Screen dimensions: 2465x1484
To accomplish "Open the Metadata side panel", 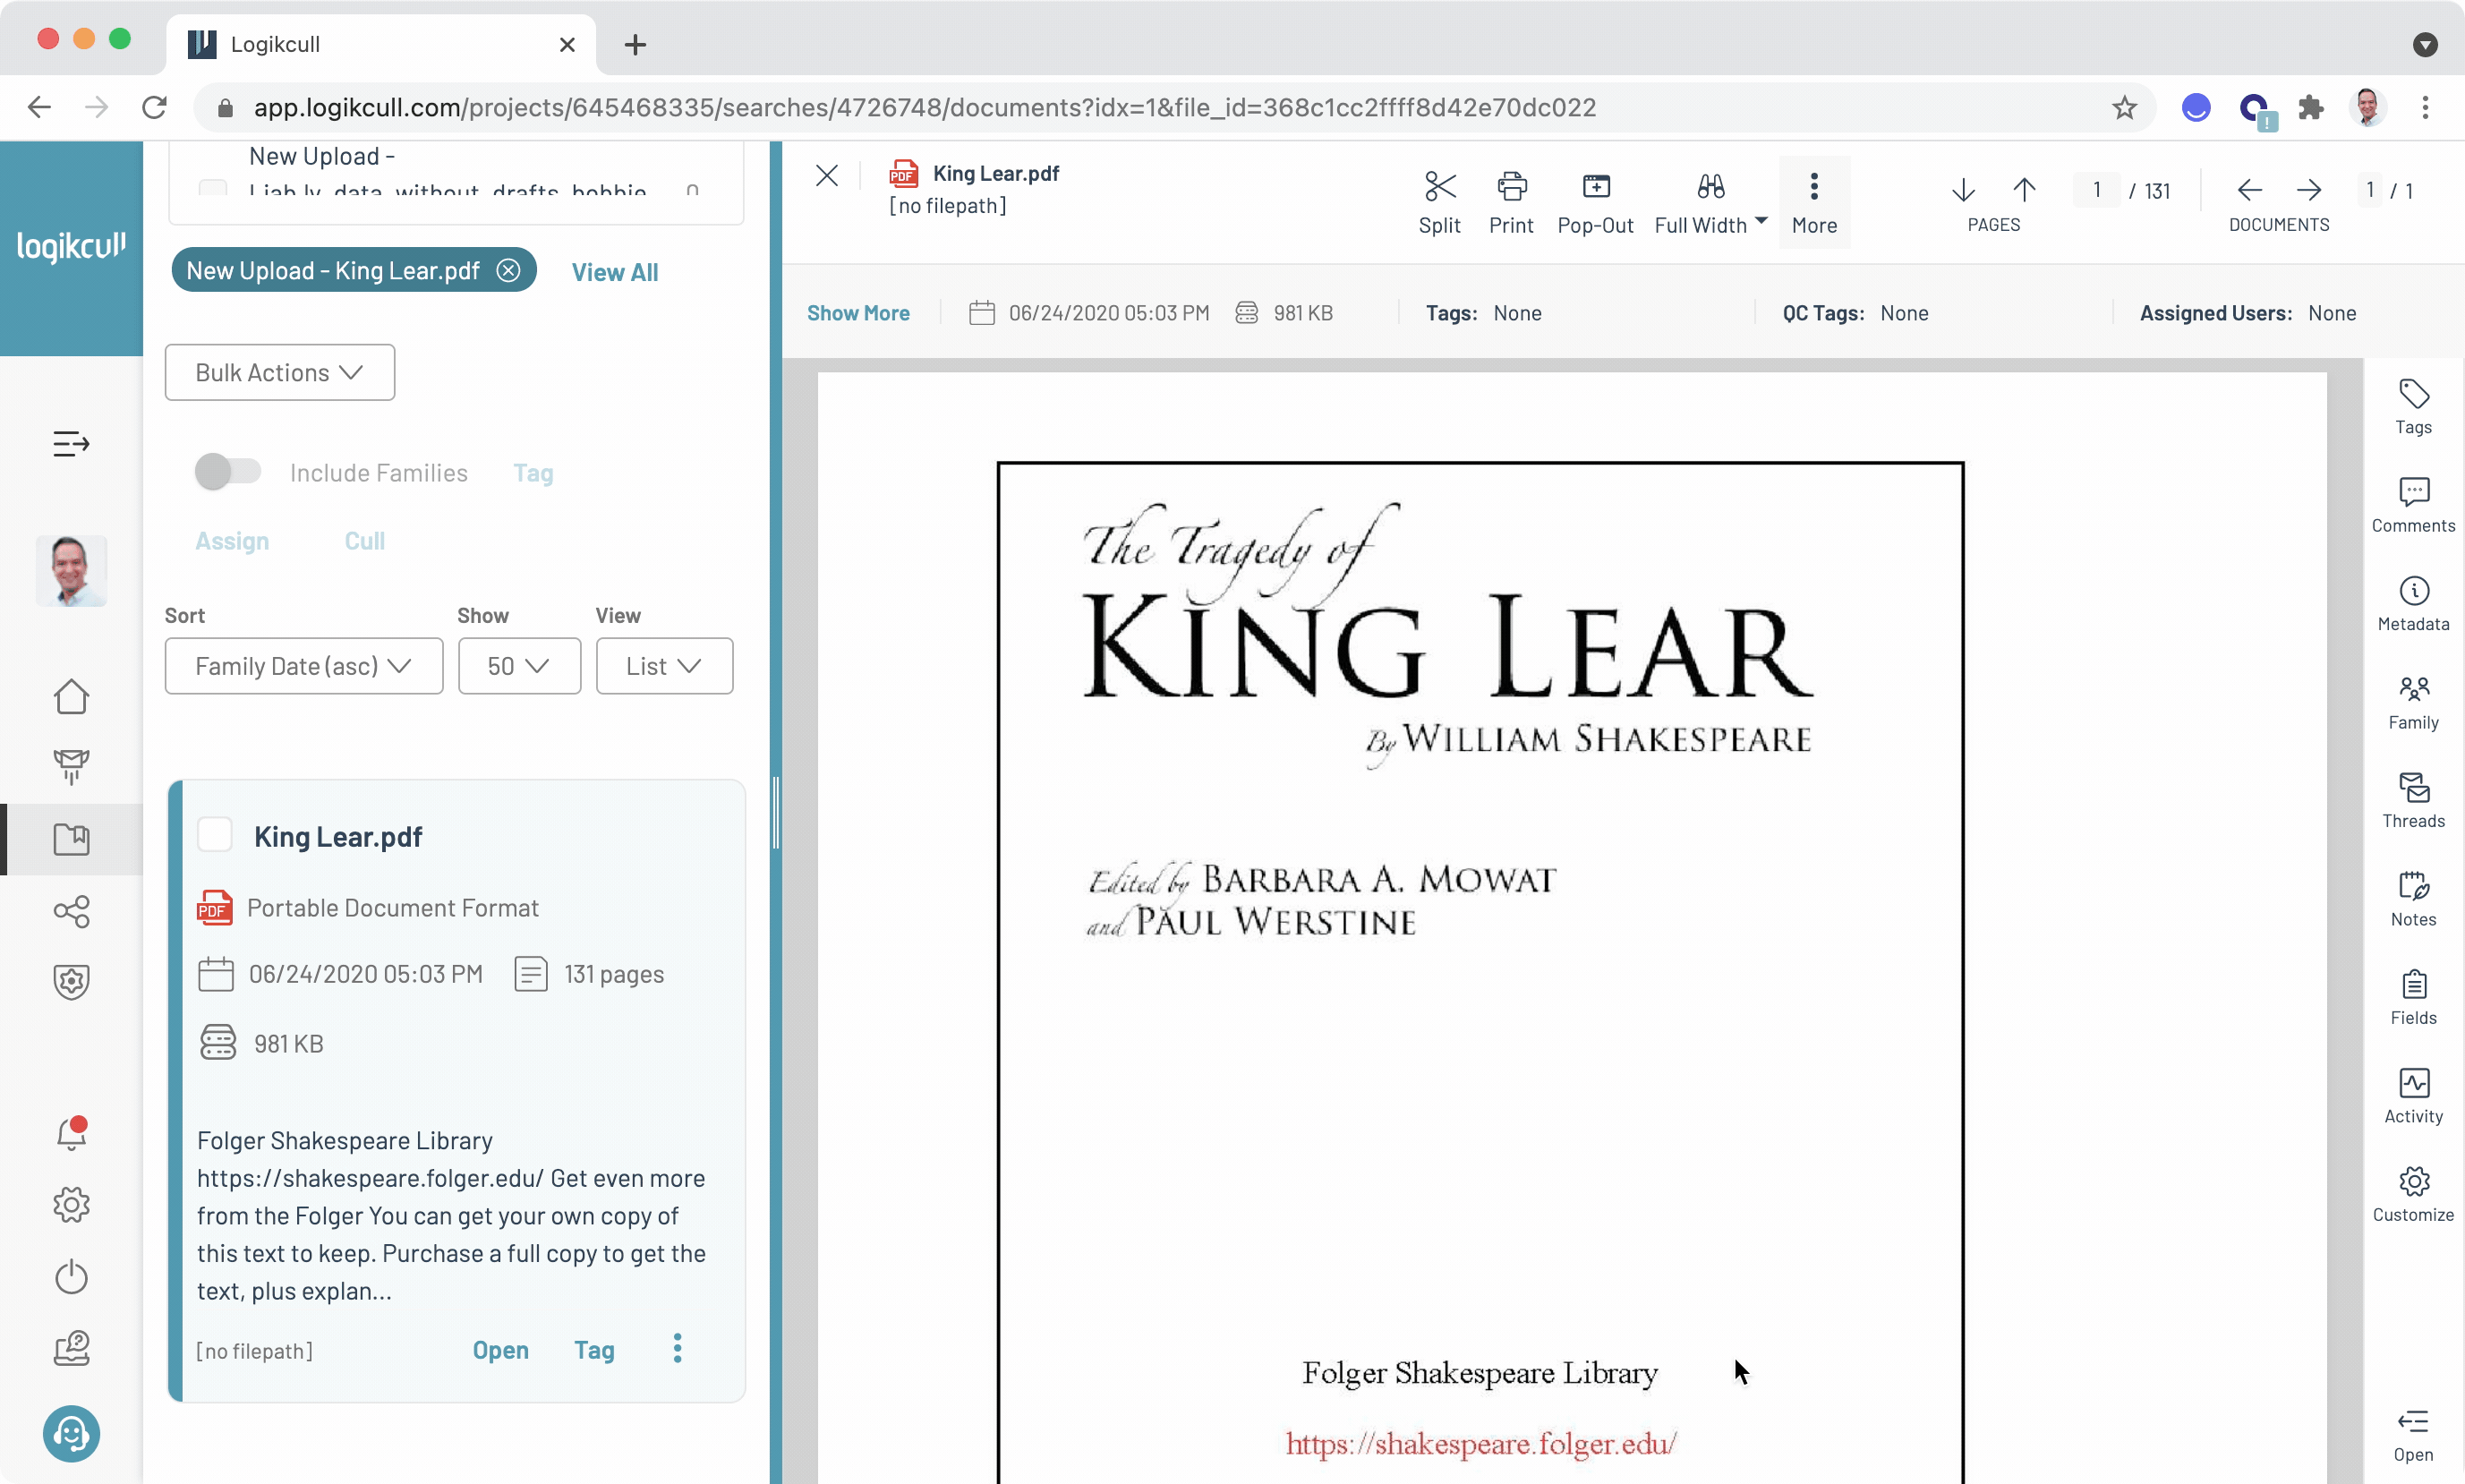I will tap(2413, 604).
